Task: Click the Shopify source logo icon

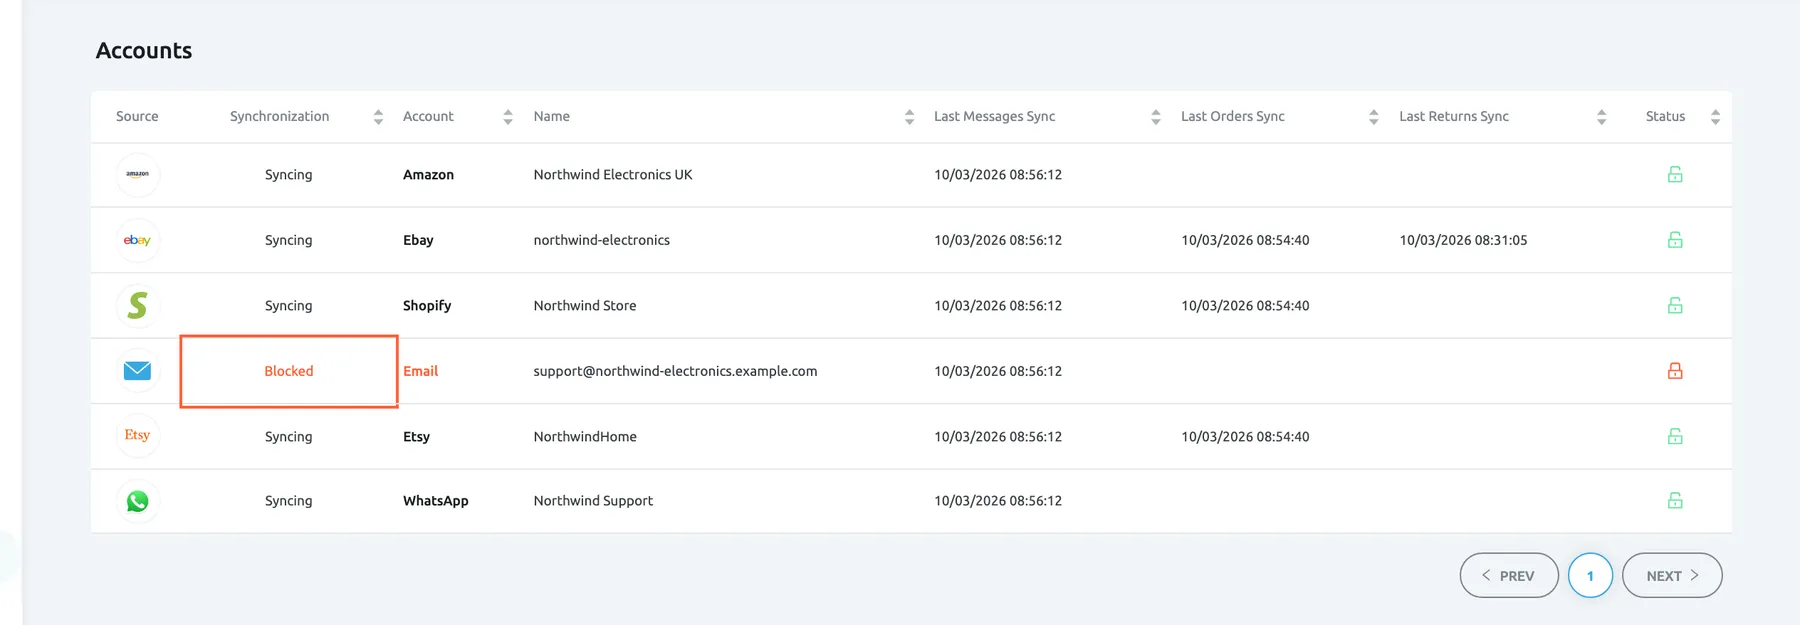Action: point(137,305)
